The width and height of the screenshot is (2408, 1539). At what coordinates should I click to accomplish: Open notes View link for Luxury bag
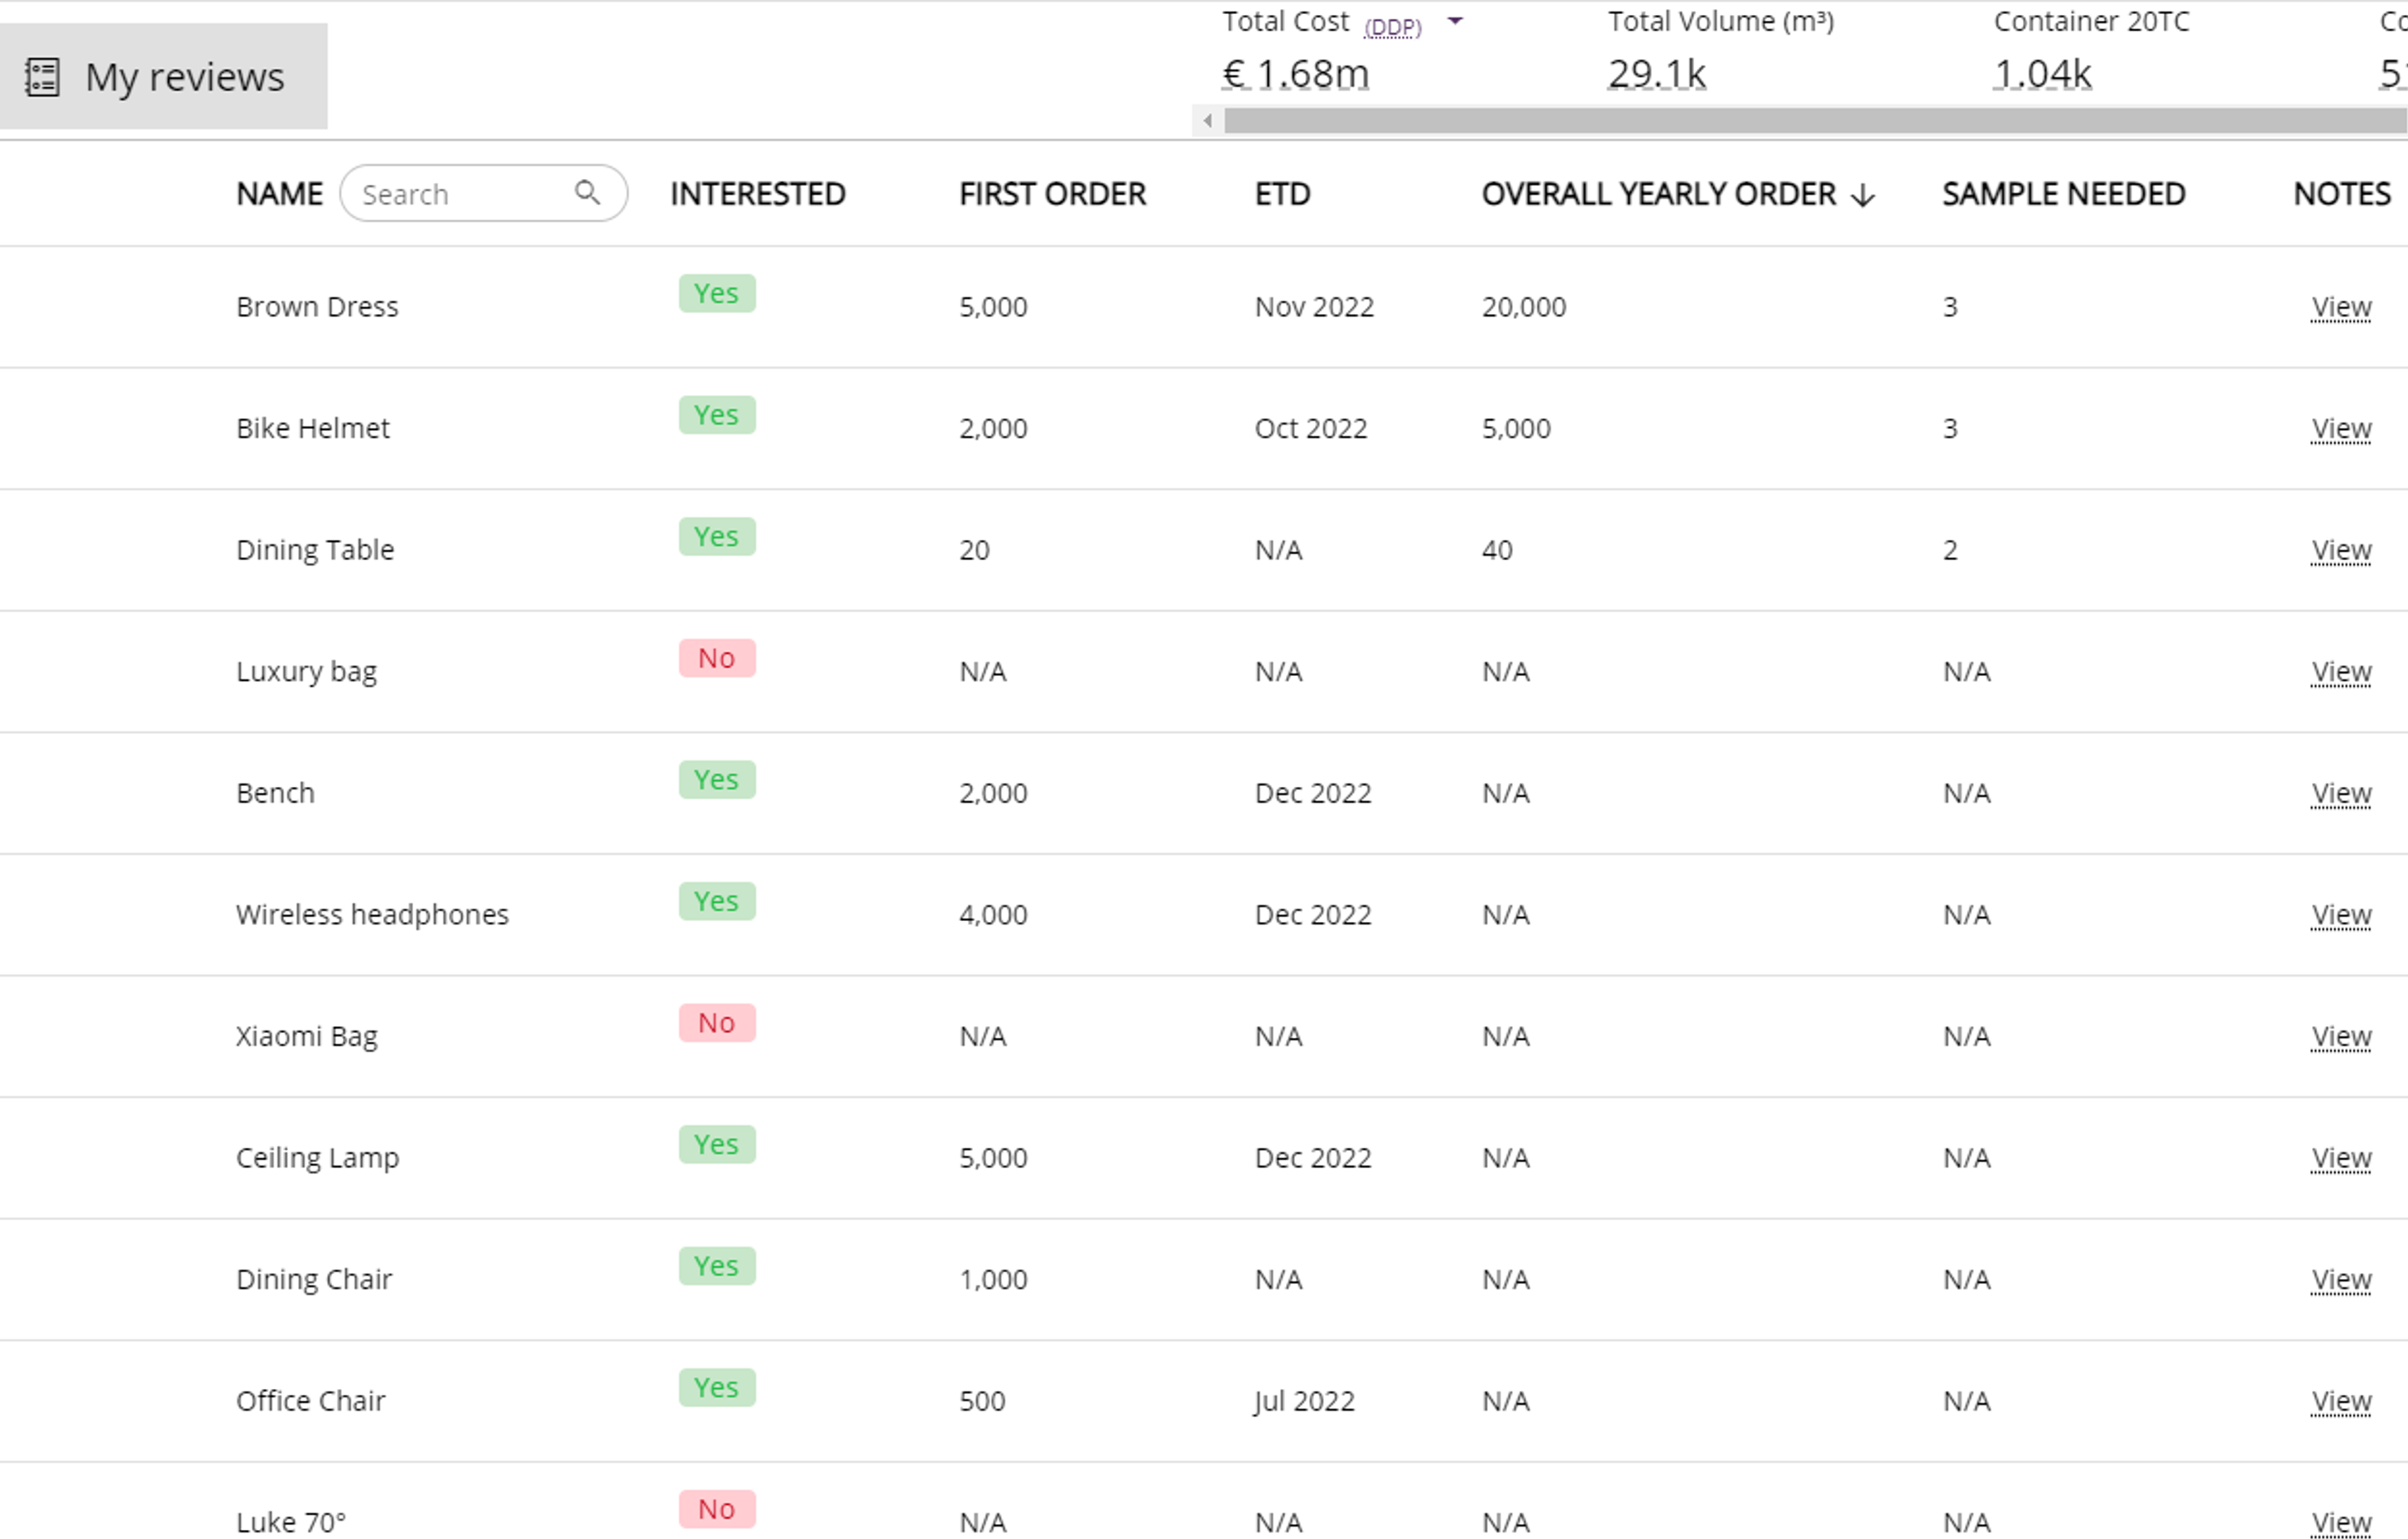pyautogui.click(x=2341, y=671)
